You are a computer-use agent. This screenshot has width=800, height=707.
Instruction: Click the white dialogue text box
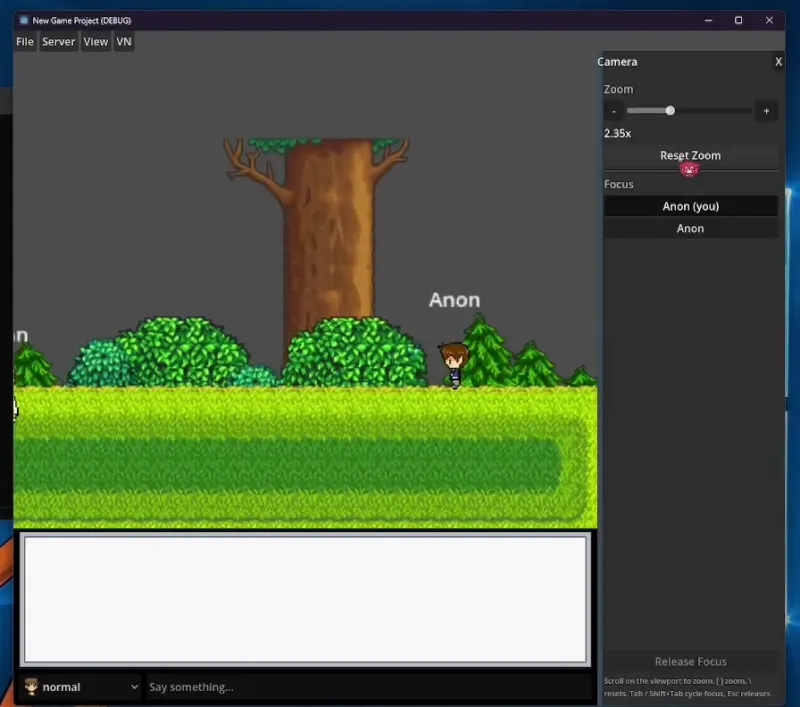(x=305, y=599)
